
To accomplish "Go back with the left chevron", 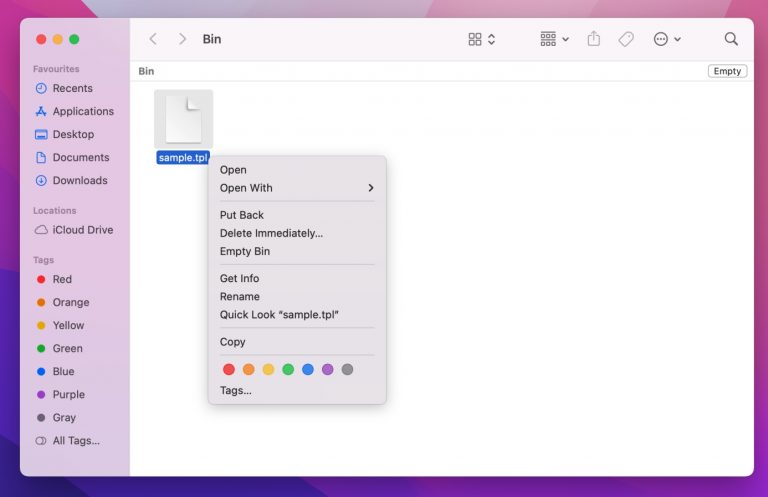I will pos(153,39).
